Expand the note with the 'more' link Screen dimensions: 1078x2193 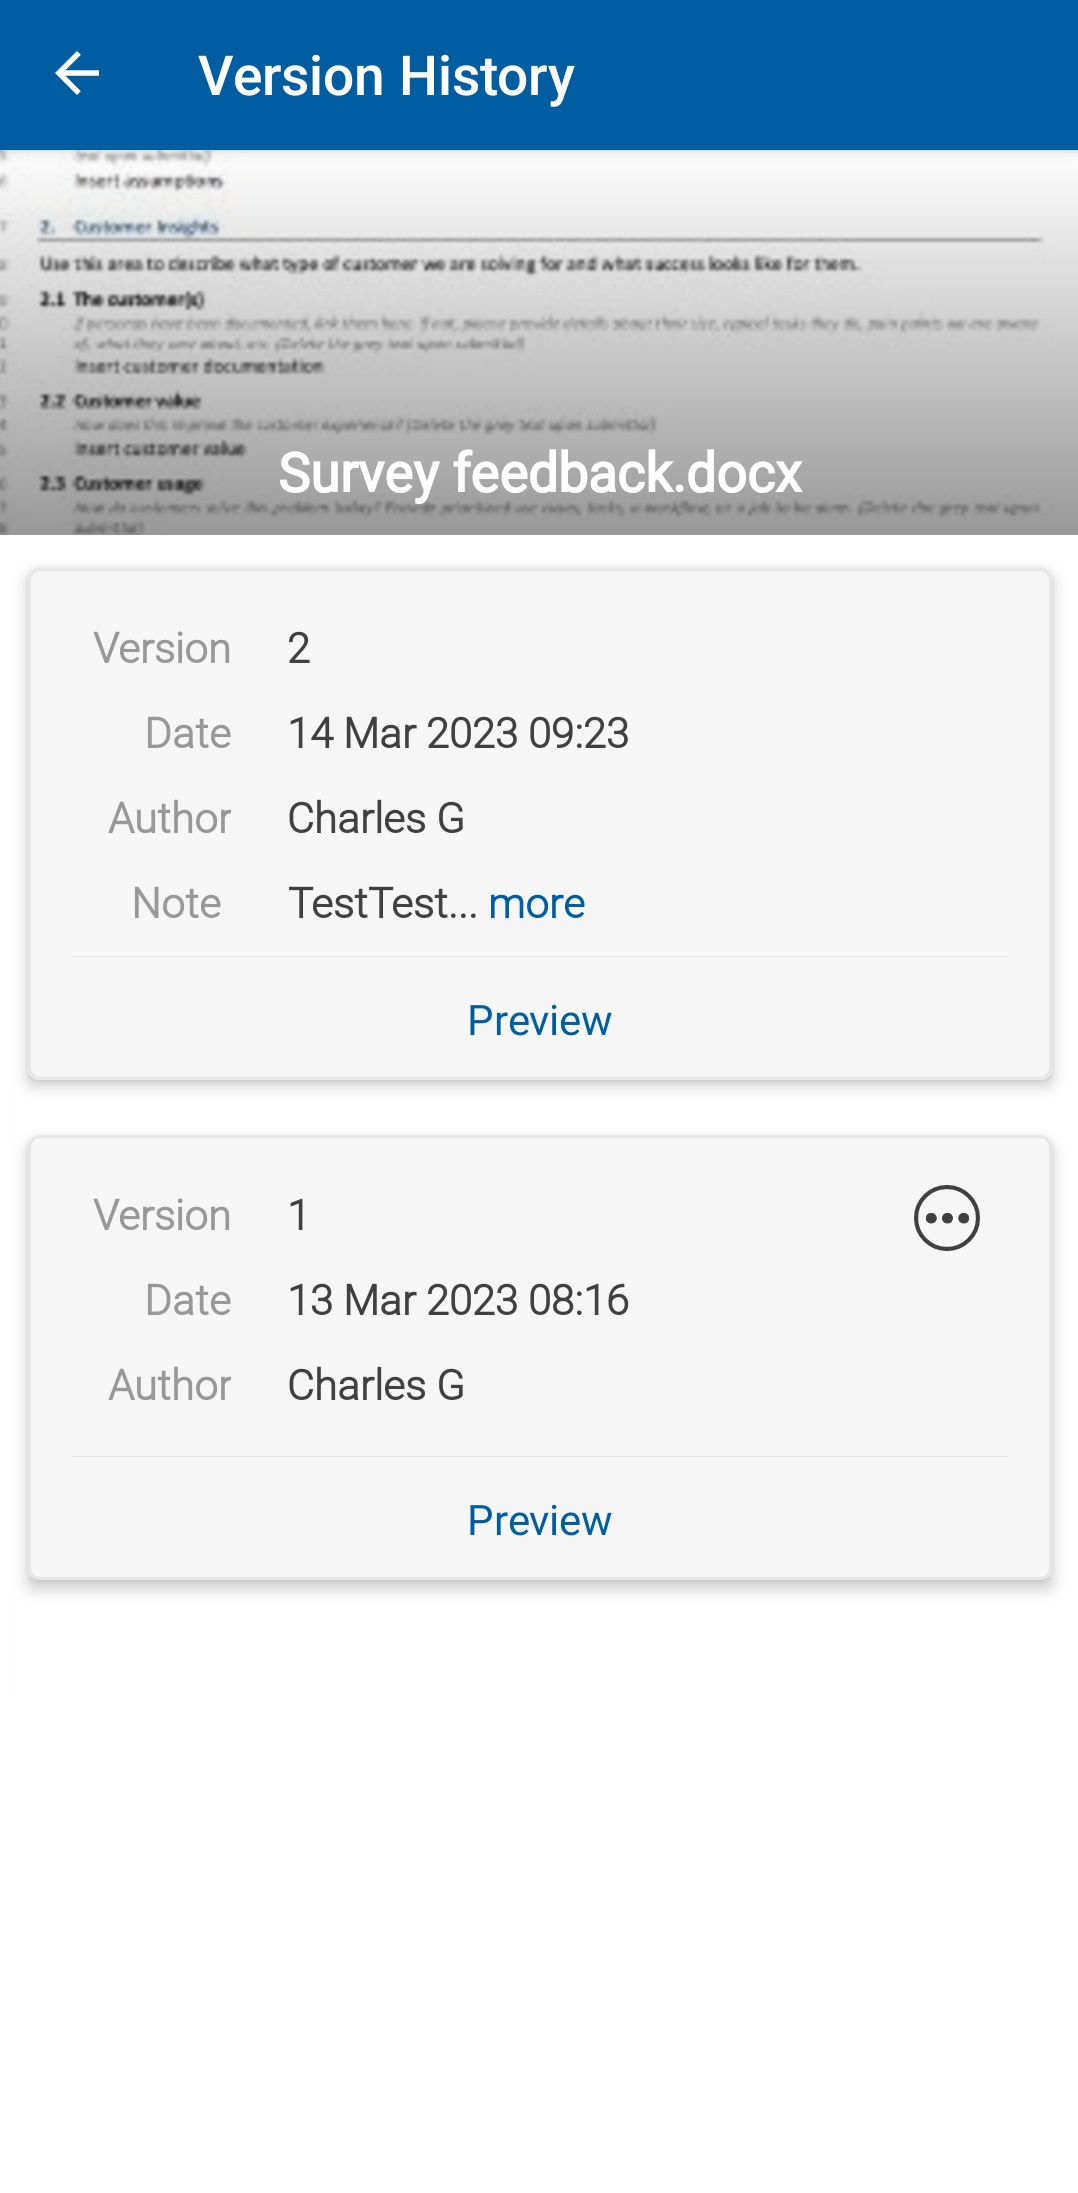(536, 904)
